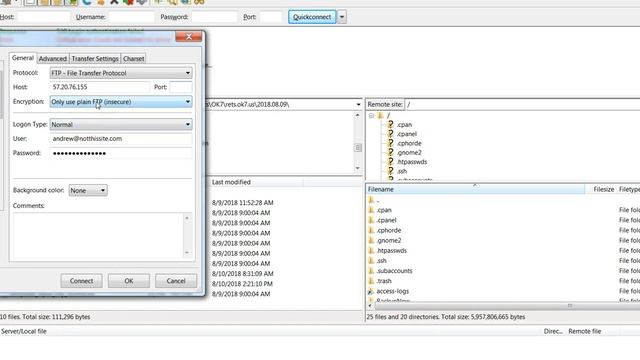Click the 8/9/2018 11:52:28 AM date entry
The image size is (640, 360).
242,202
